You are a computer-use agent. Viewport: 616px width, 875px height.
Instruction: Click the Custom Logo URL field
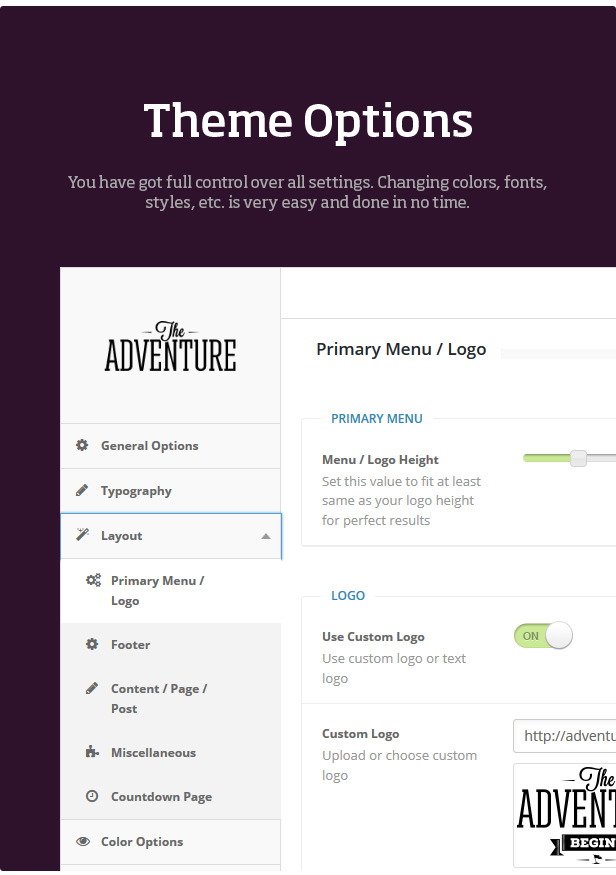coord(565,736)
